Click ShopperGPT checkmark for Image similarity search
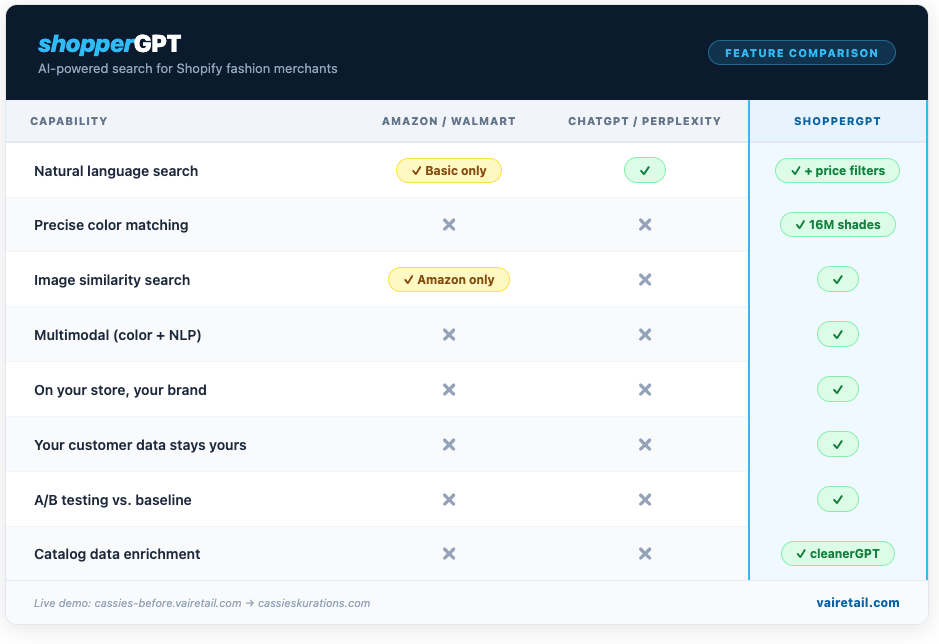939x644 pixels. [838, 280]
